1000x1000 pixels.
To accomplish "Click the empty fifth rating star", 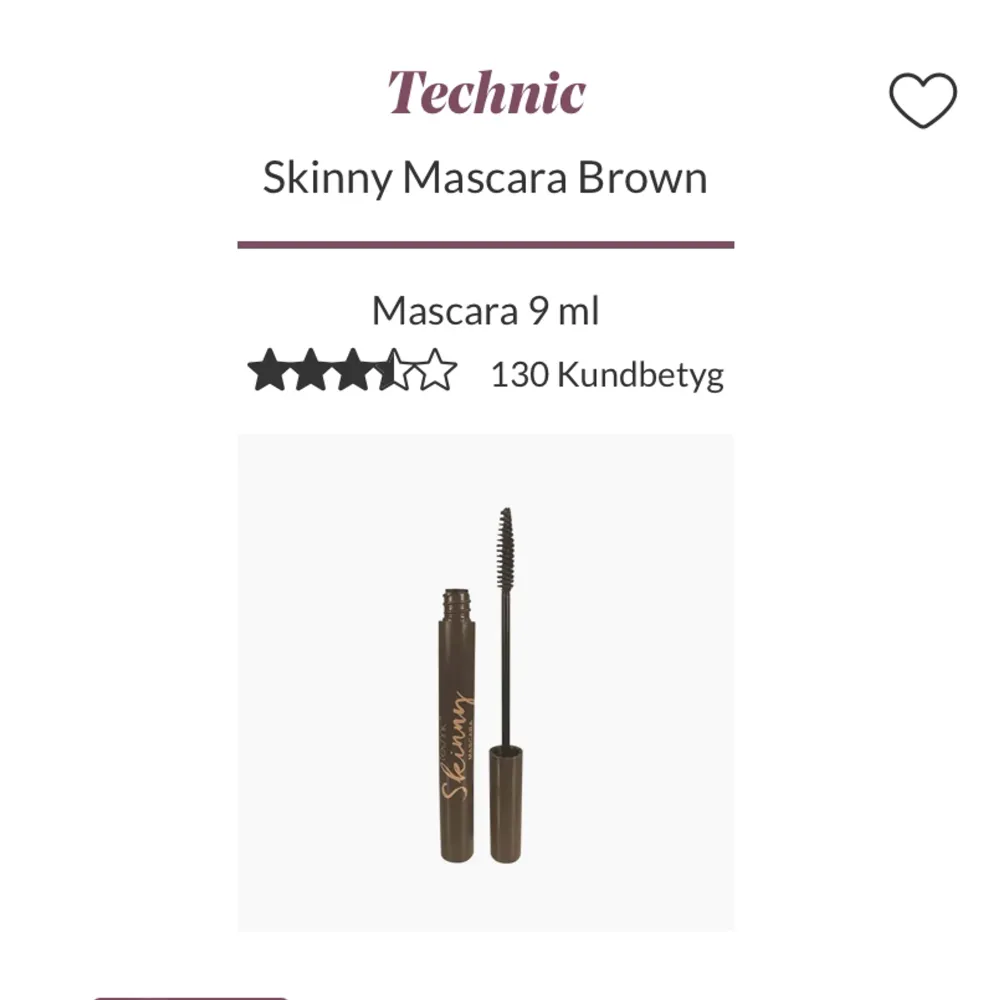I will 437,371.
